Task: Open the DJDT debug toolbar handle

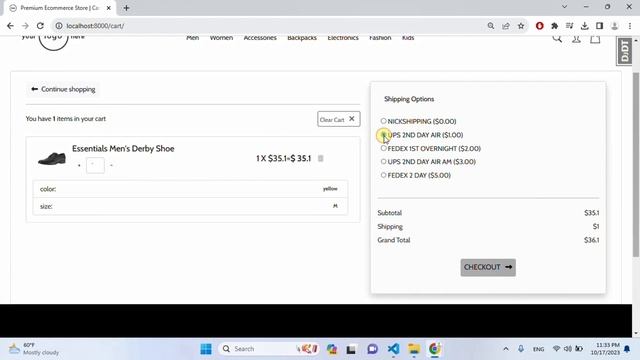Action: (x=624, y=51)
